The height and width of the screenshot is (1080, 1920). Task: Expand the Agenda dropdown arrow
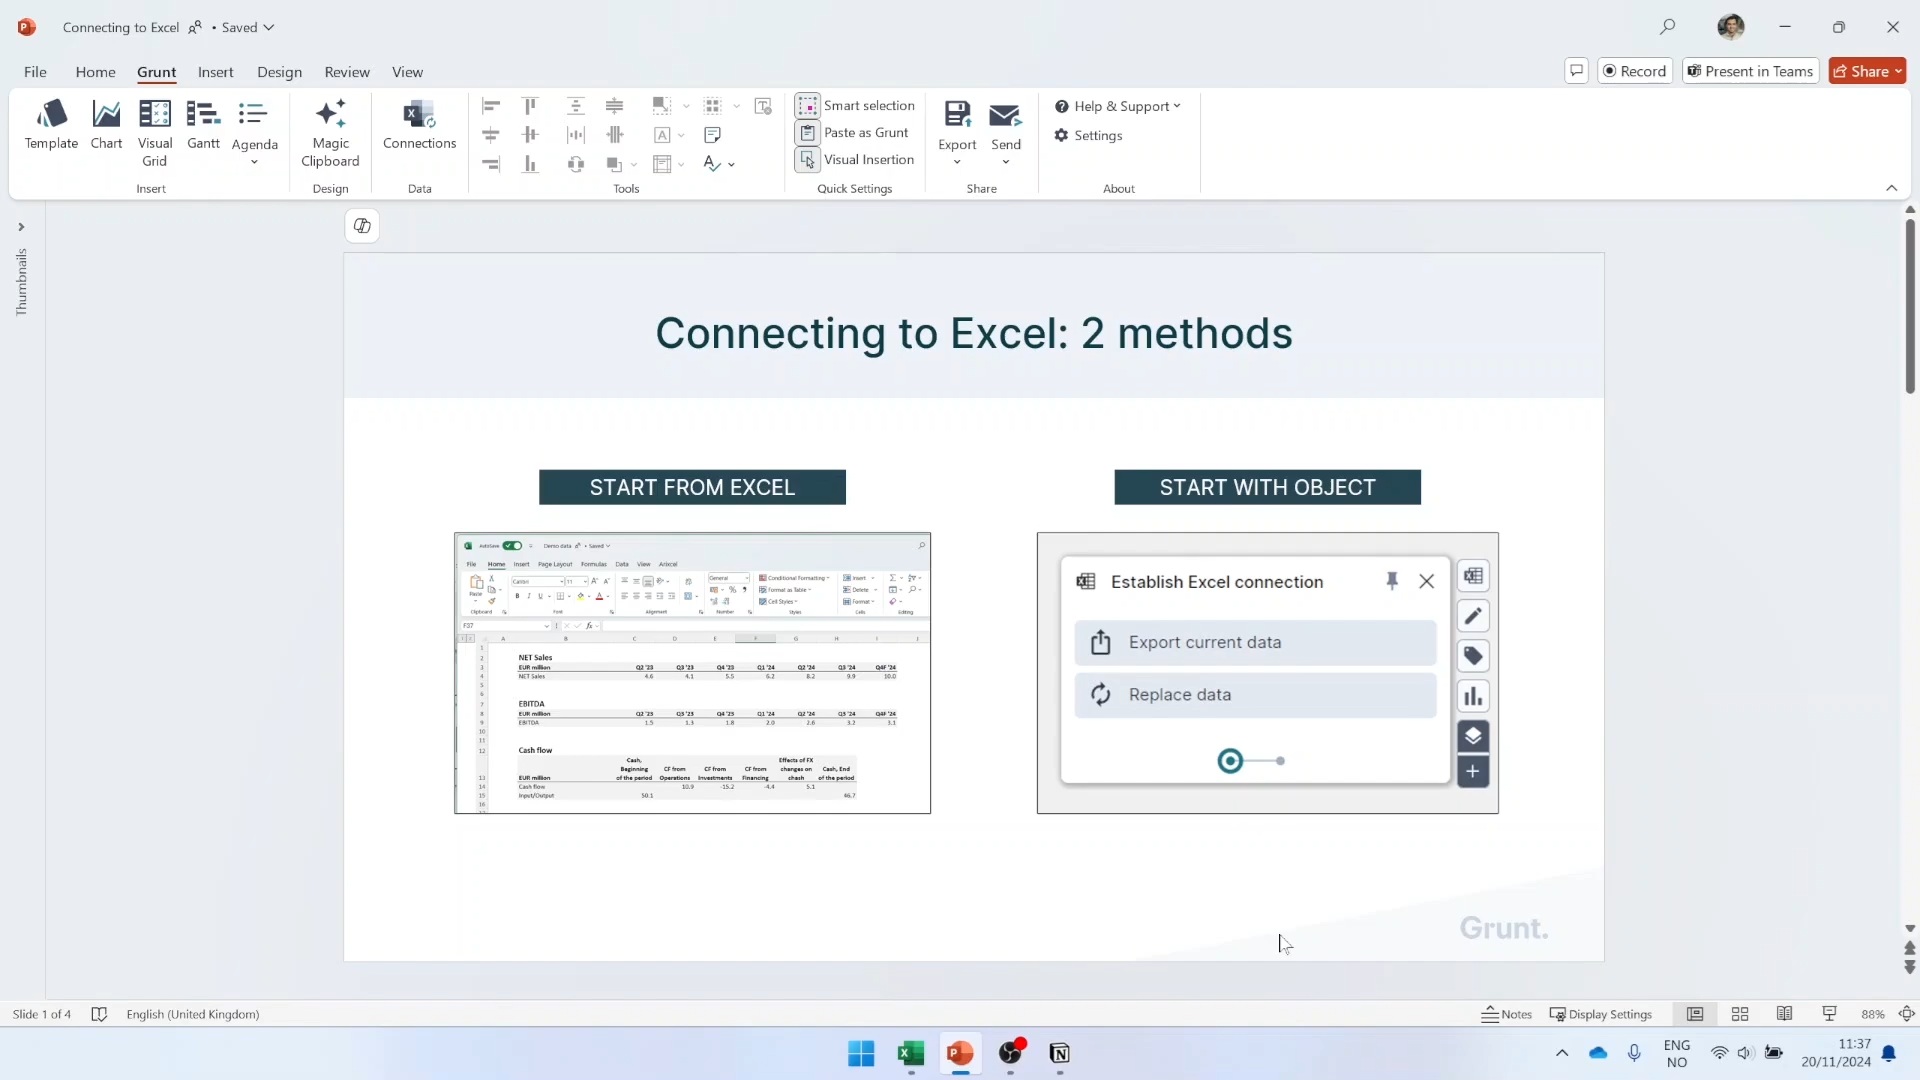[x=254, y=162]
